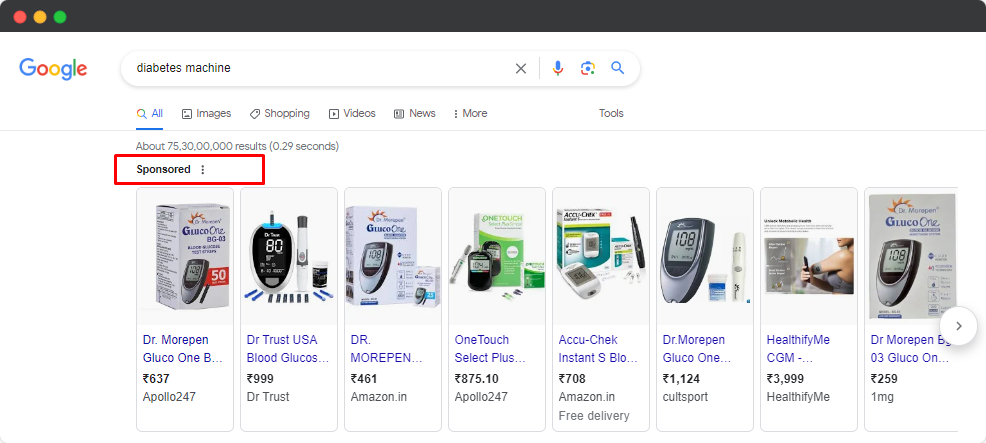Click the Sponsored label text
This screenshot has width=986, height=443.
(163, 169)
